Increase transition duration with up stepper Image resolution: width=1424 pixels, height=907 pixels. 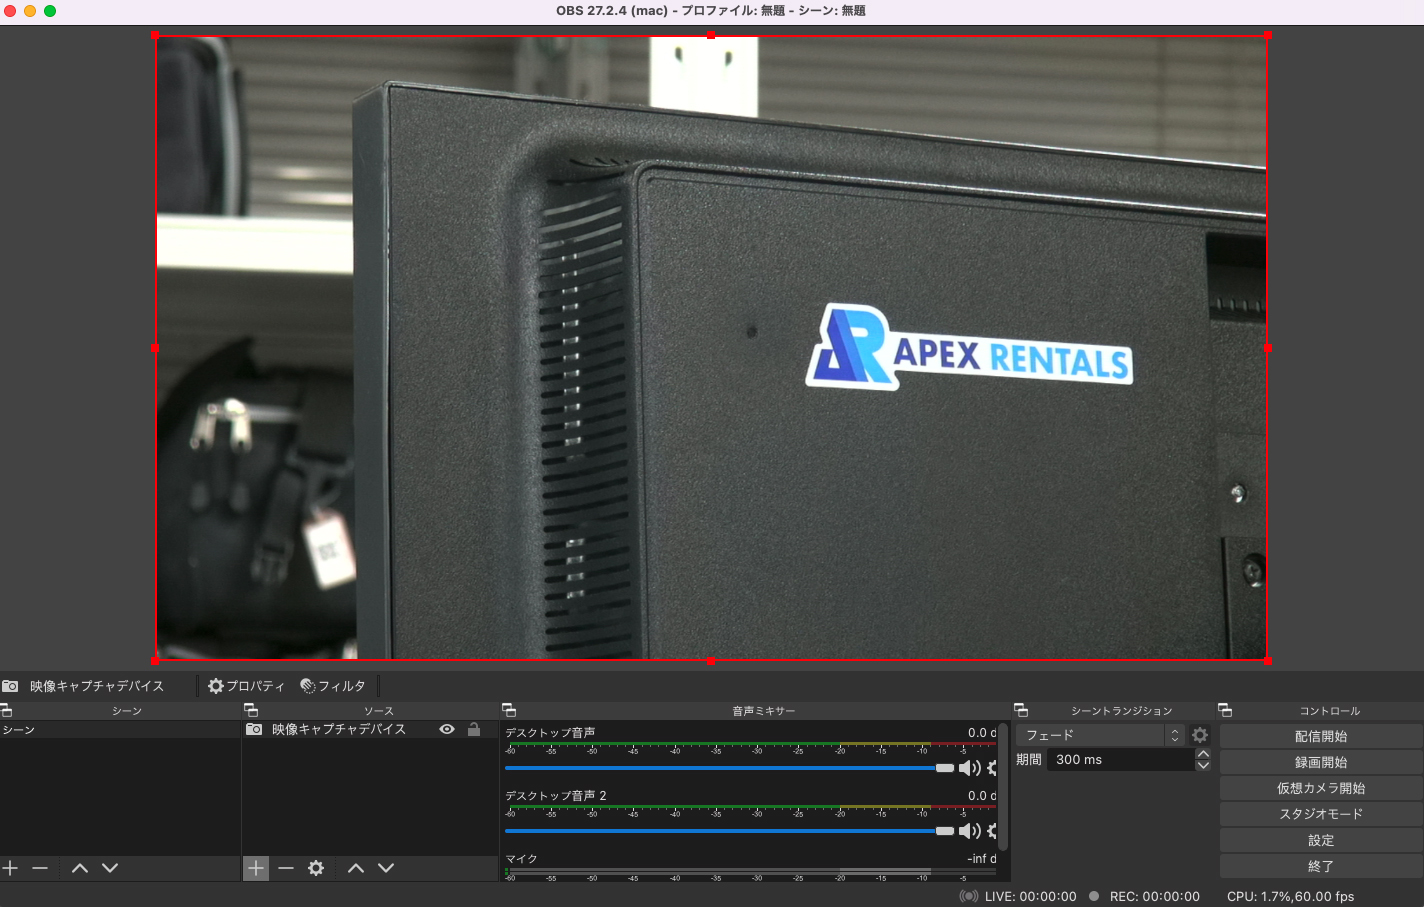point(1203,754)
